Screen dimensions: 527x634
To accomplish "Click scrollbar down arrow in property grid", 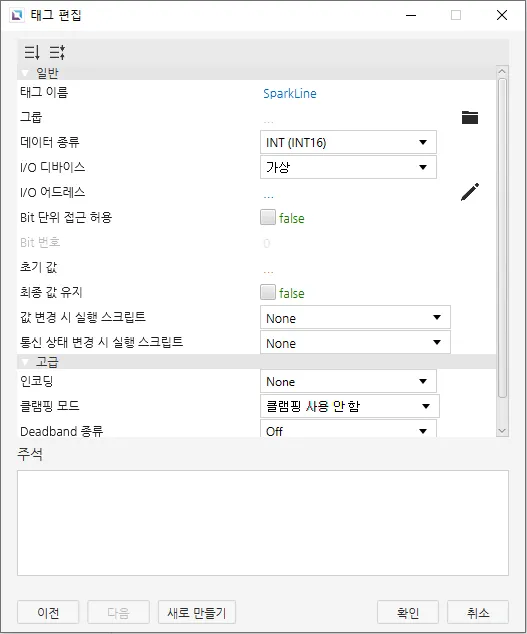I will click(x=502, y=431).
